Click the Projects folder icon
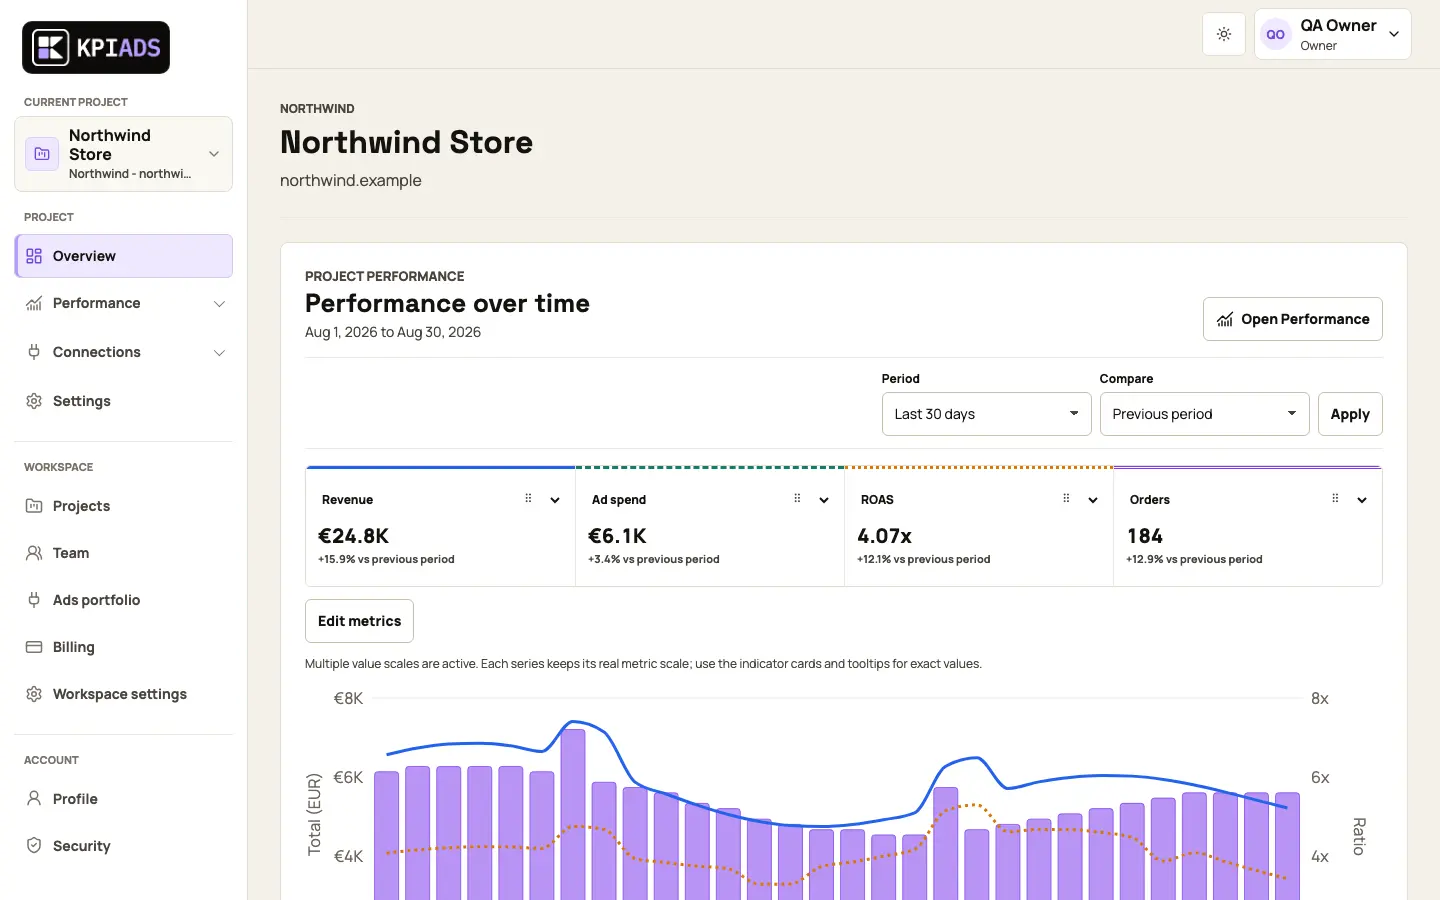 [34, 506]
